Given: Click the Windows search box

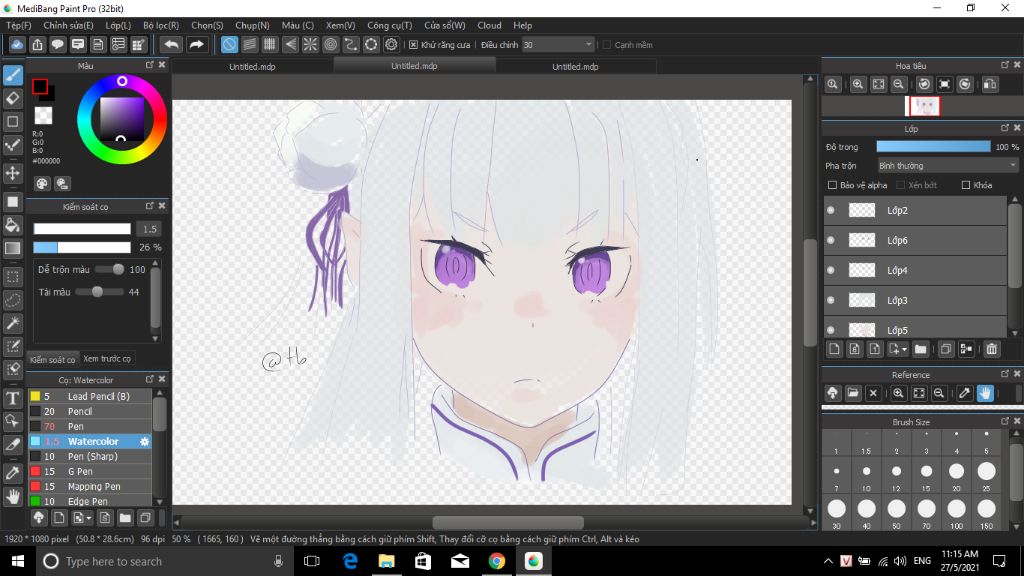Looking at the screenshot, I should (x=163, y=562).
